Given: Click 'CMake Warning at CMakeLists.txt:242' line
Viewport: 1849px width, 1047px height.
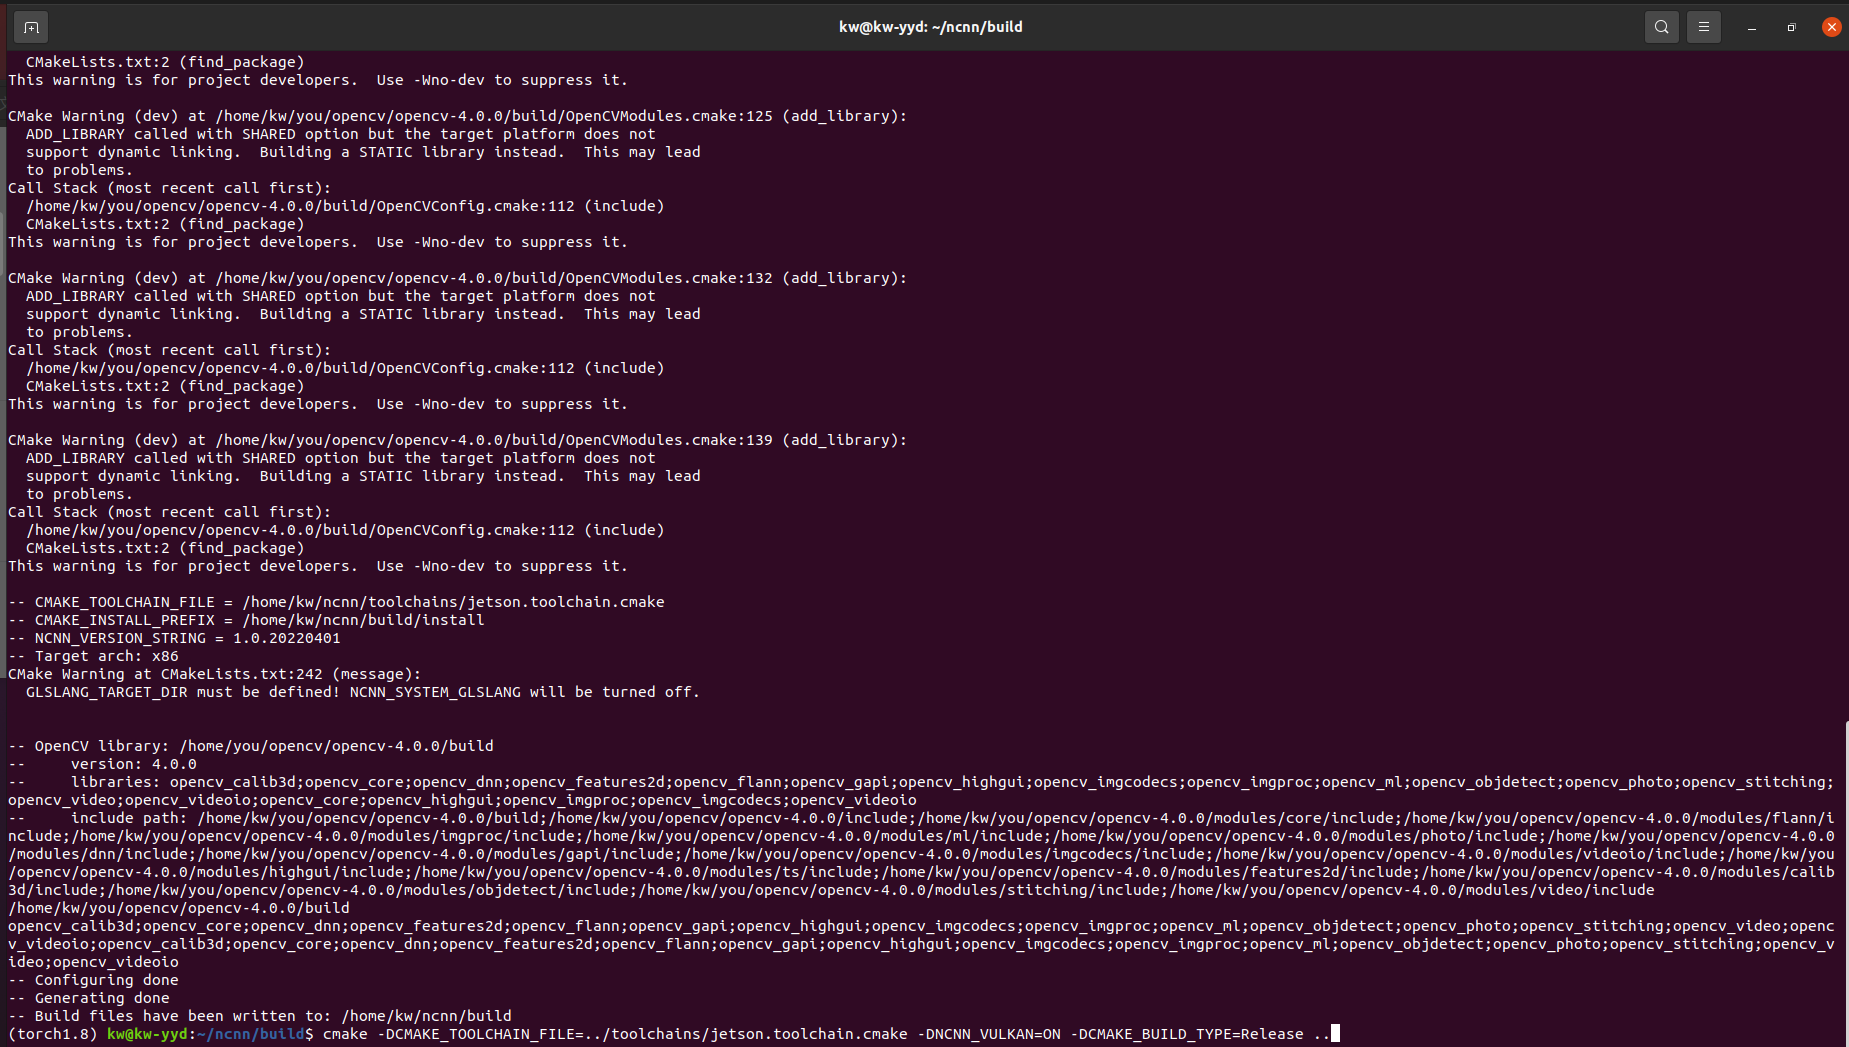Looking at the screenshot, I should (215, 674).
